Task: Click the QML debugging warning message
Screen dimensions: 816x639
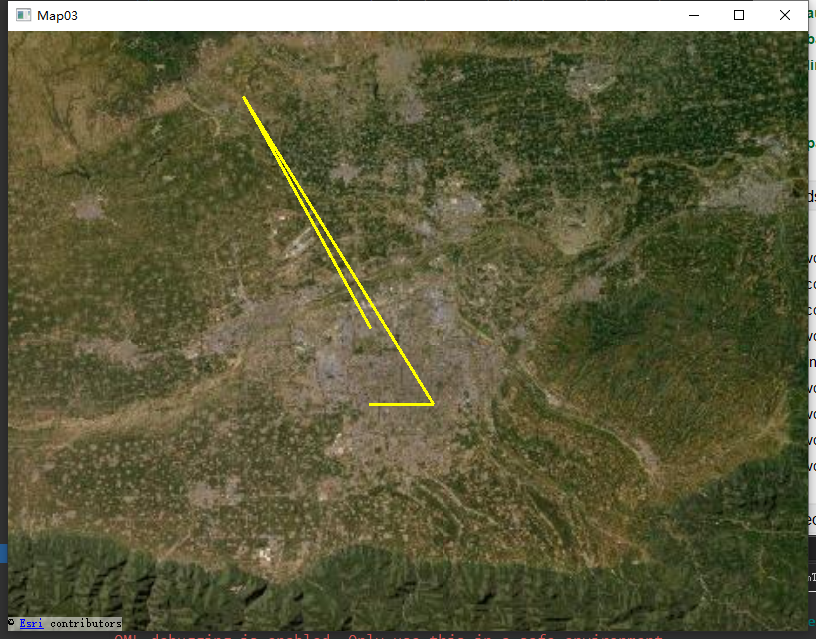Action: point(390,635)
